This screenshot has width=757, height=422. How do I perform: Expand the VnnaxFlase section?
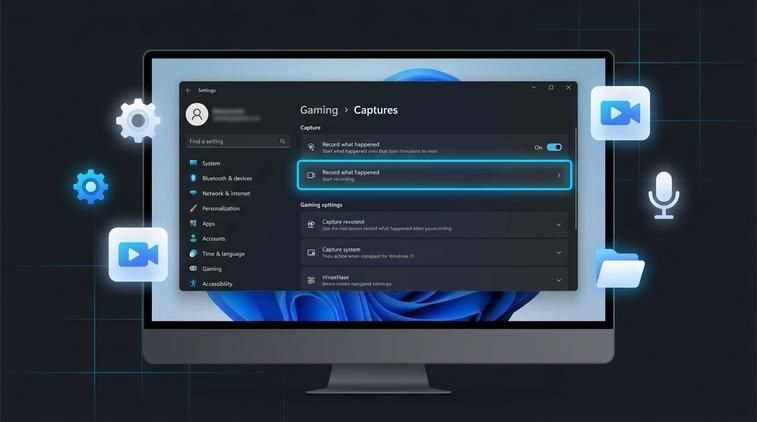point(559,280)
